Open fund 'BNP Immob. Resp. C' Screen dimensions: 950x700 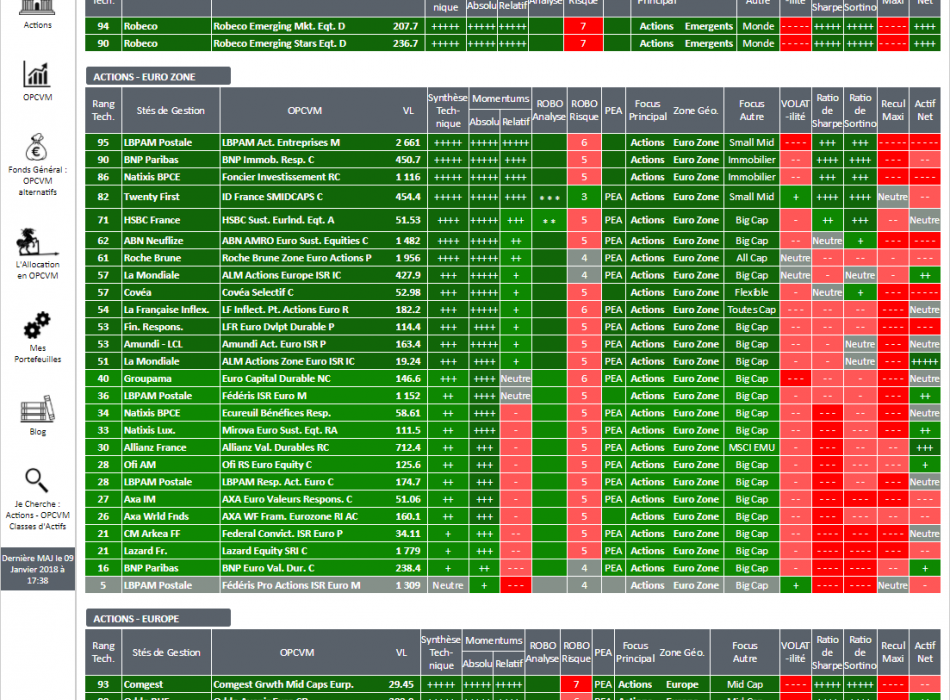268,159
